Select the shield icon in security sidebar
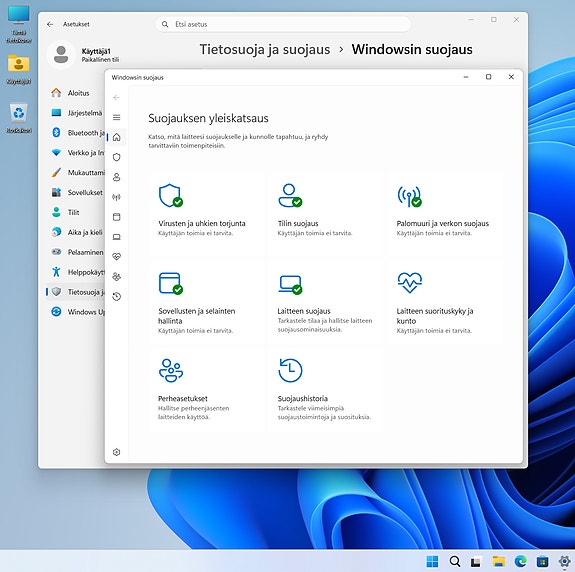This screenshot has width=575, height=572. coord(117,157)
